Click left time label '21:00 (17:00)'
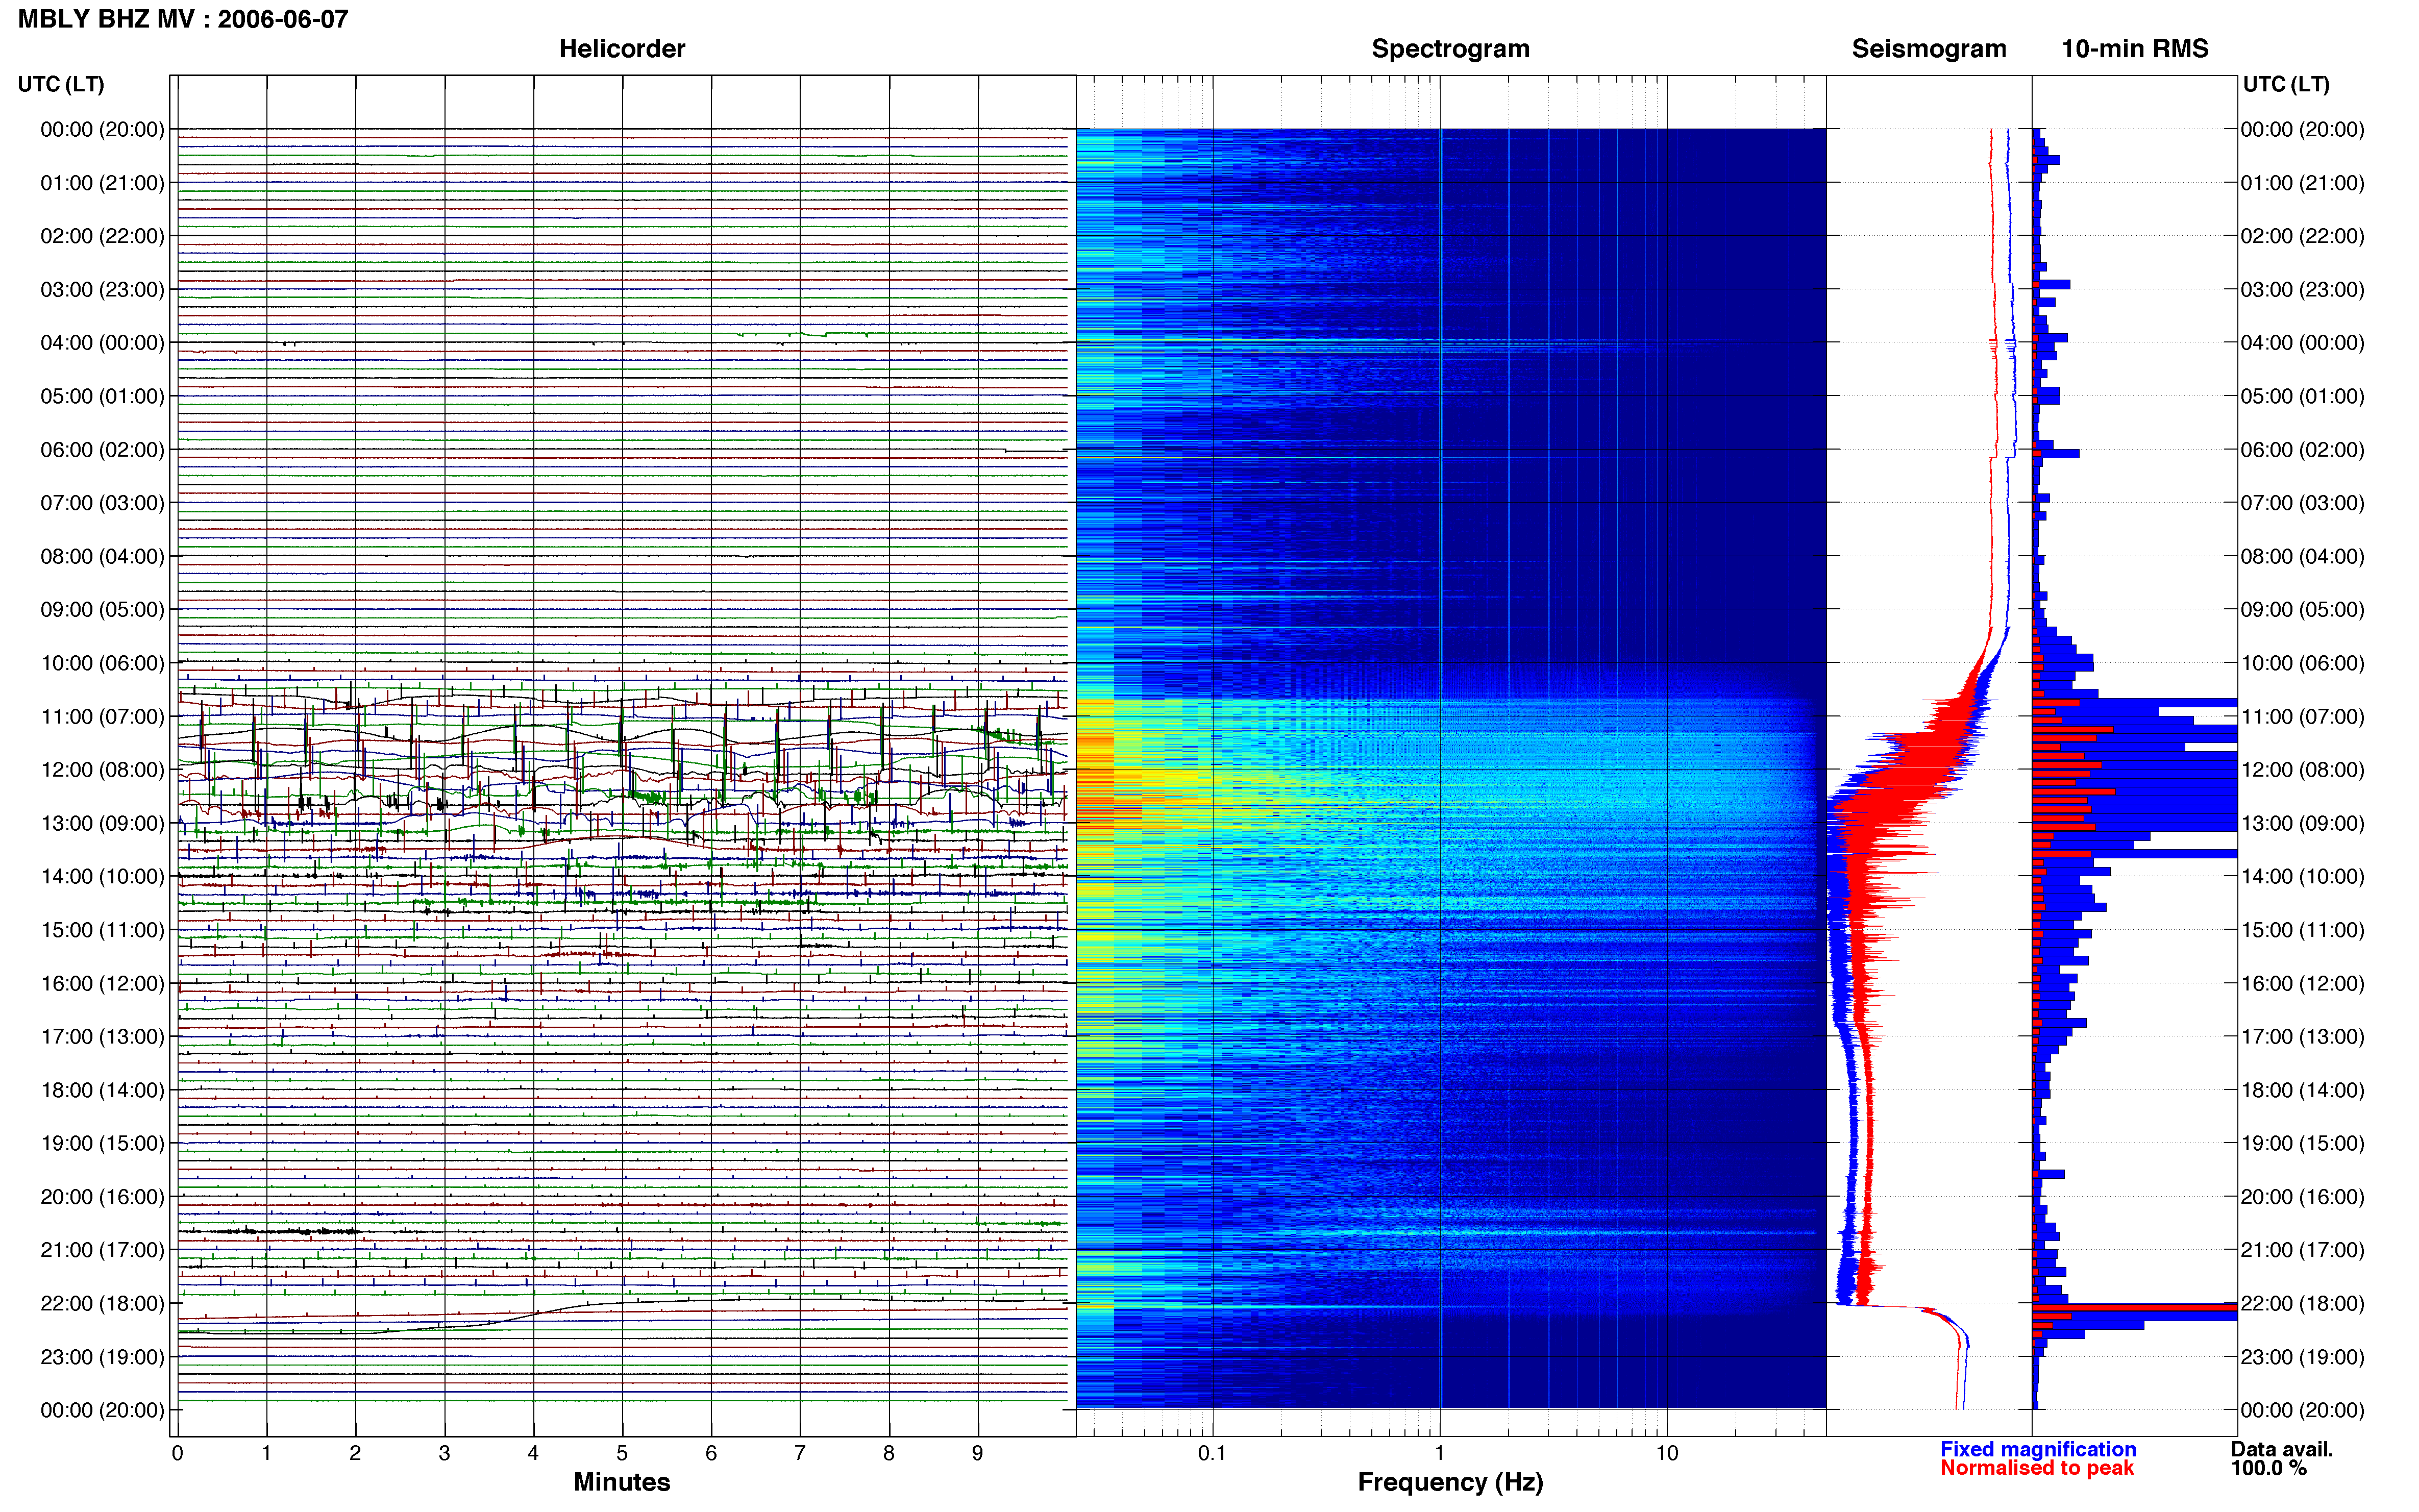The height and width of the screenshot is (1512, 2419). coord(102,1250)
